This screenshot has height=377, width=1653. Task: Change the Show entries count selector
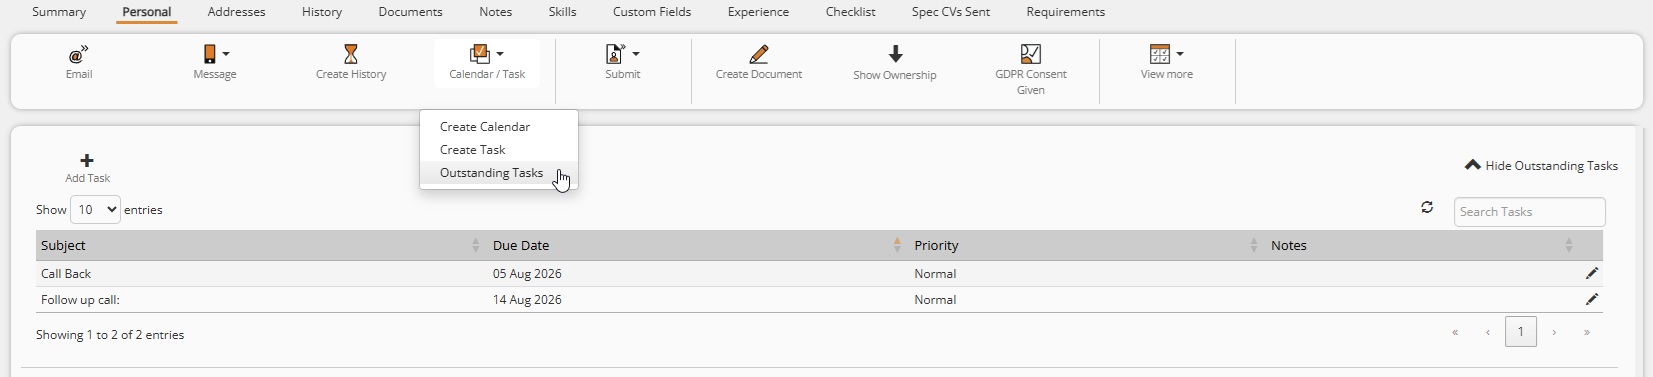click(x=95, y=210)
